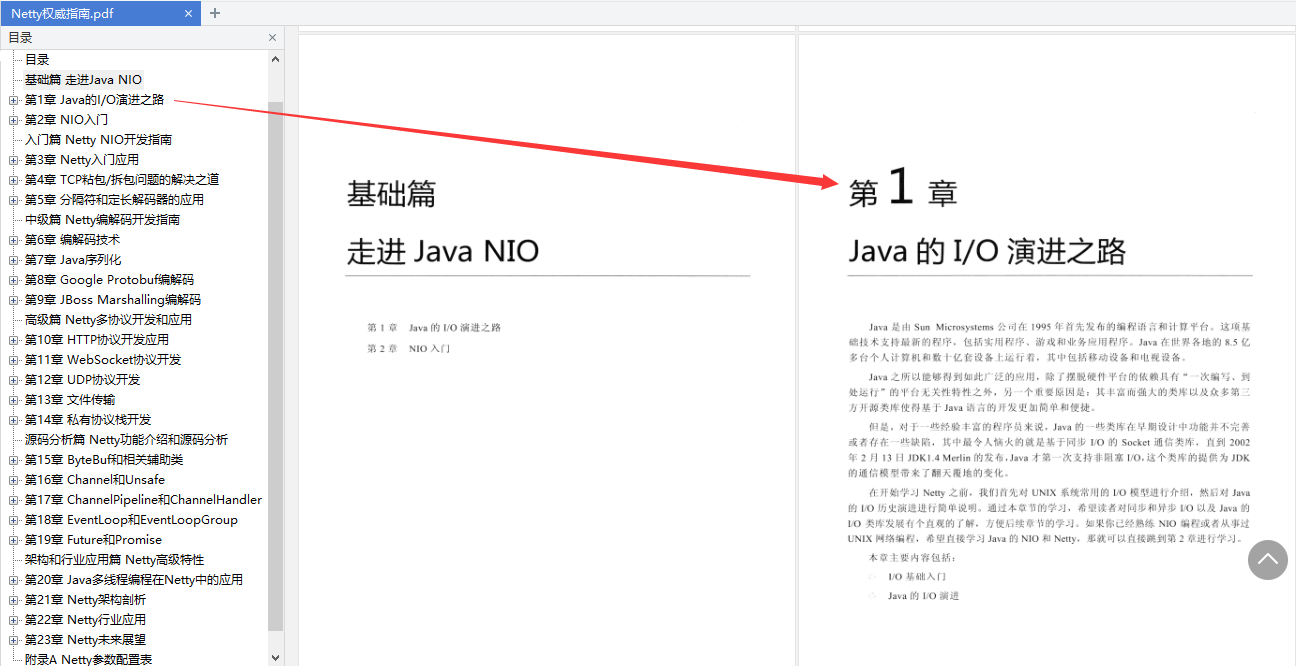The width and height of the screenshot is (1296, 666).
Task: Go to 第1章 Java的I/O演进之路 bookmark
Action: [94, 100]
